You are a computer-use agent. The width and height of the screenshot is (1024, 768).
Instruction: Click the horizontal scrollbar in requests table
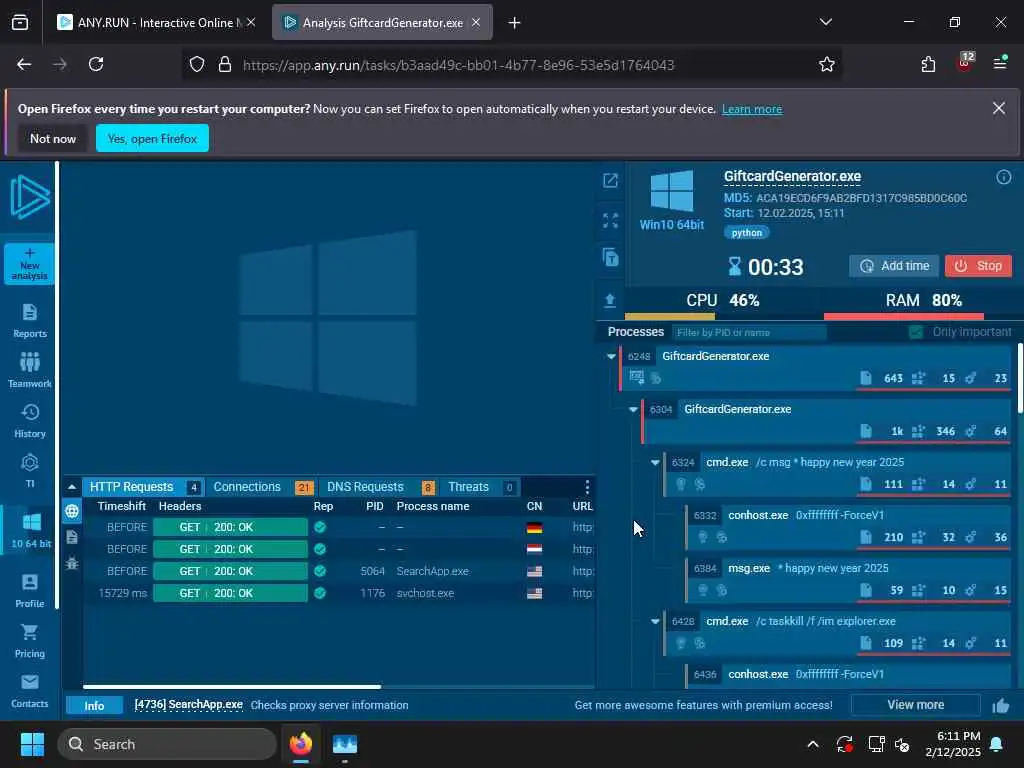(232, 687)
